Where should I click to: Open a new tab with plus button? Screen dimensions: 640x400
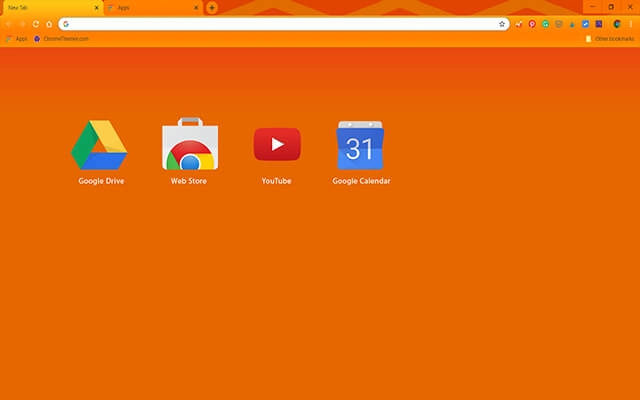click(x=212, y=7)
